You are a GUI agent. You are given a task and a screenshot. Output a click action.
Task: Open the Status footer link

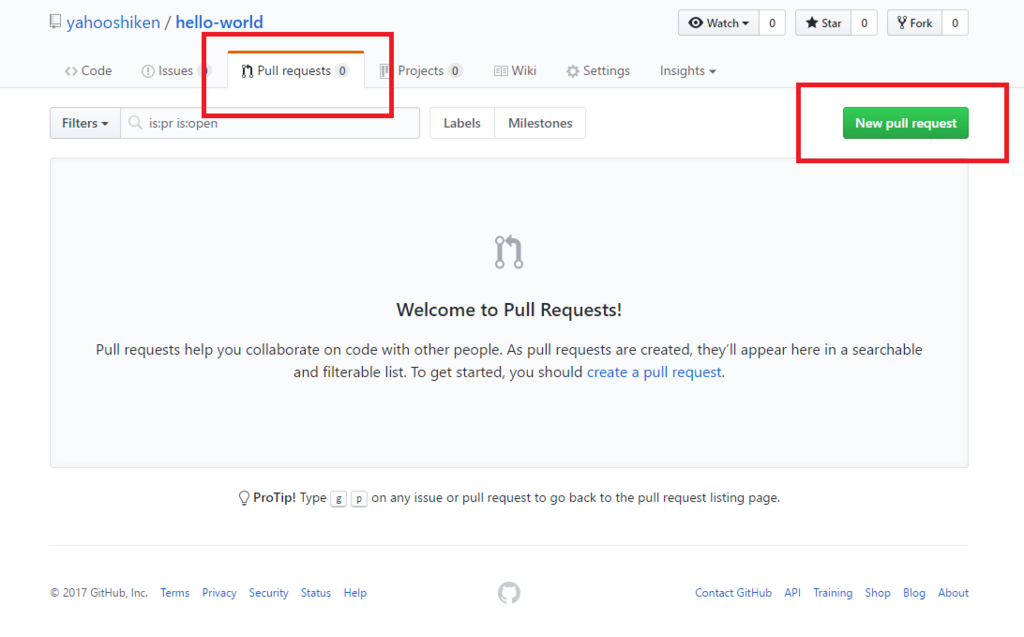pyautogui.click(x=315, y=593)
